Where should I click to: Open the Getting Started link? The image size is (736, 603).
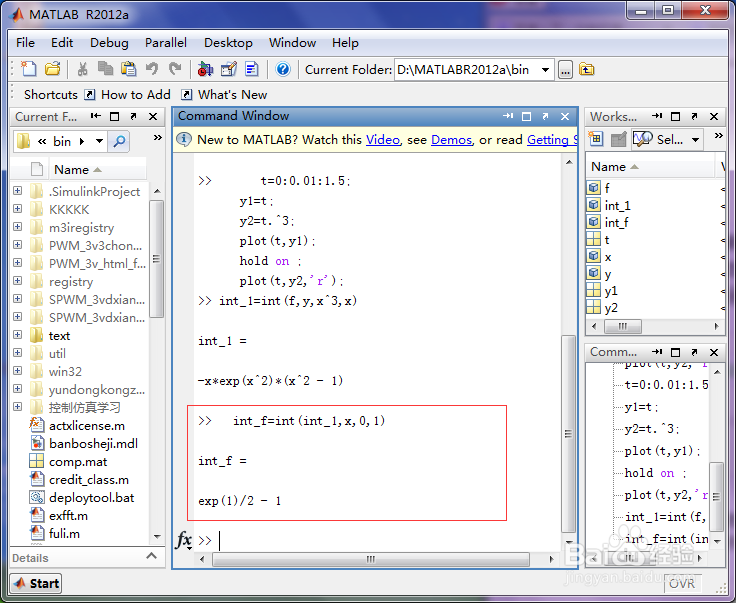pyautogui.click(x=552, y=140)
